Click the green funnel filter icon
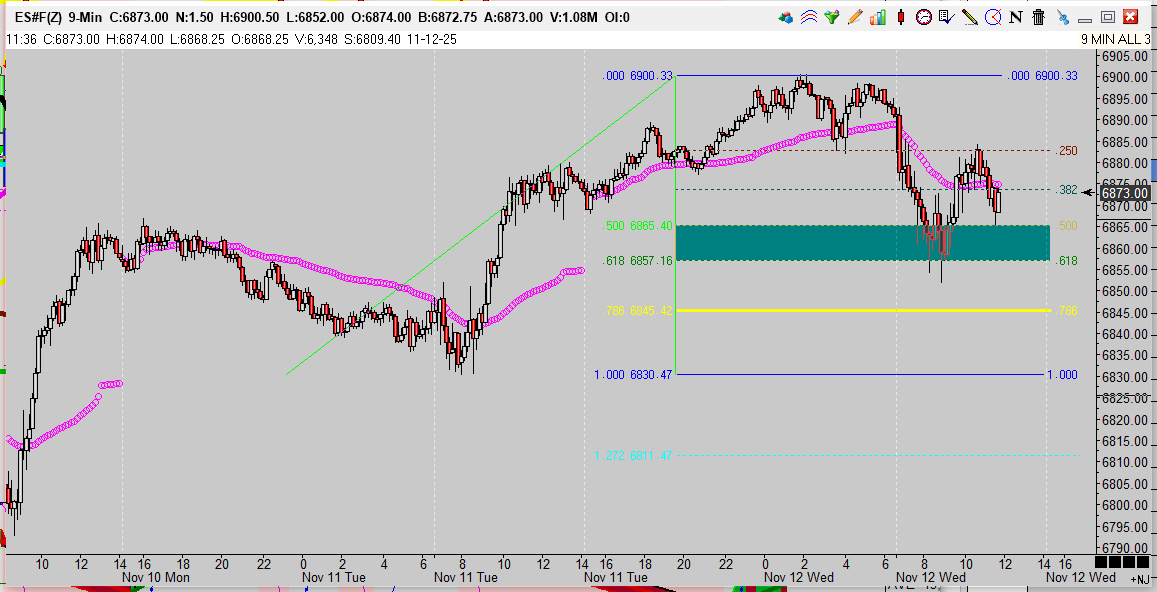1157x592 pixels. click(832, 17)
